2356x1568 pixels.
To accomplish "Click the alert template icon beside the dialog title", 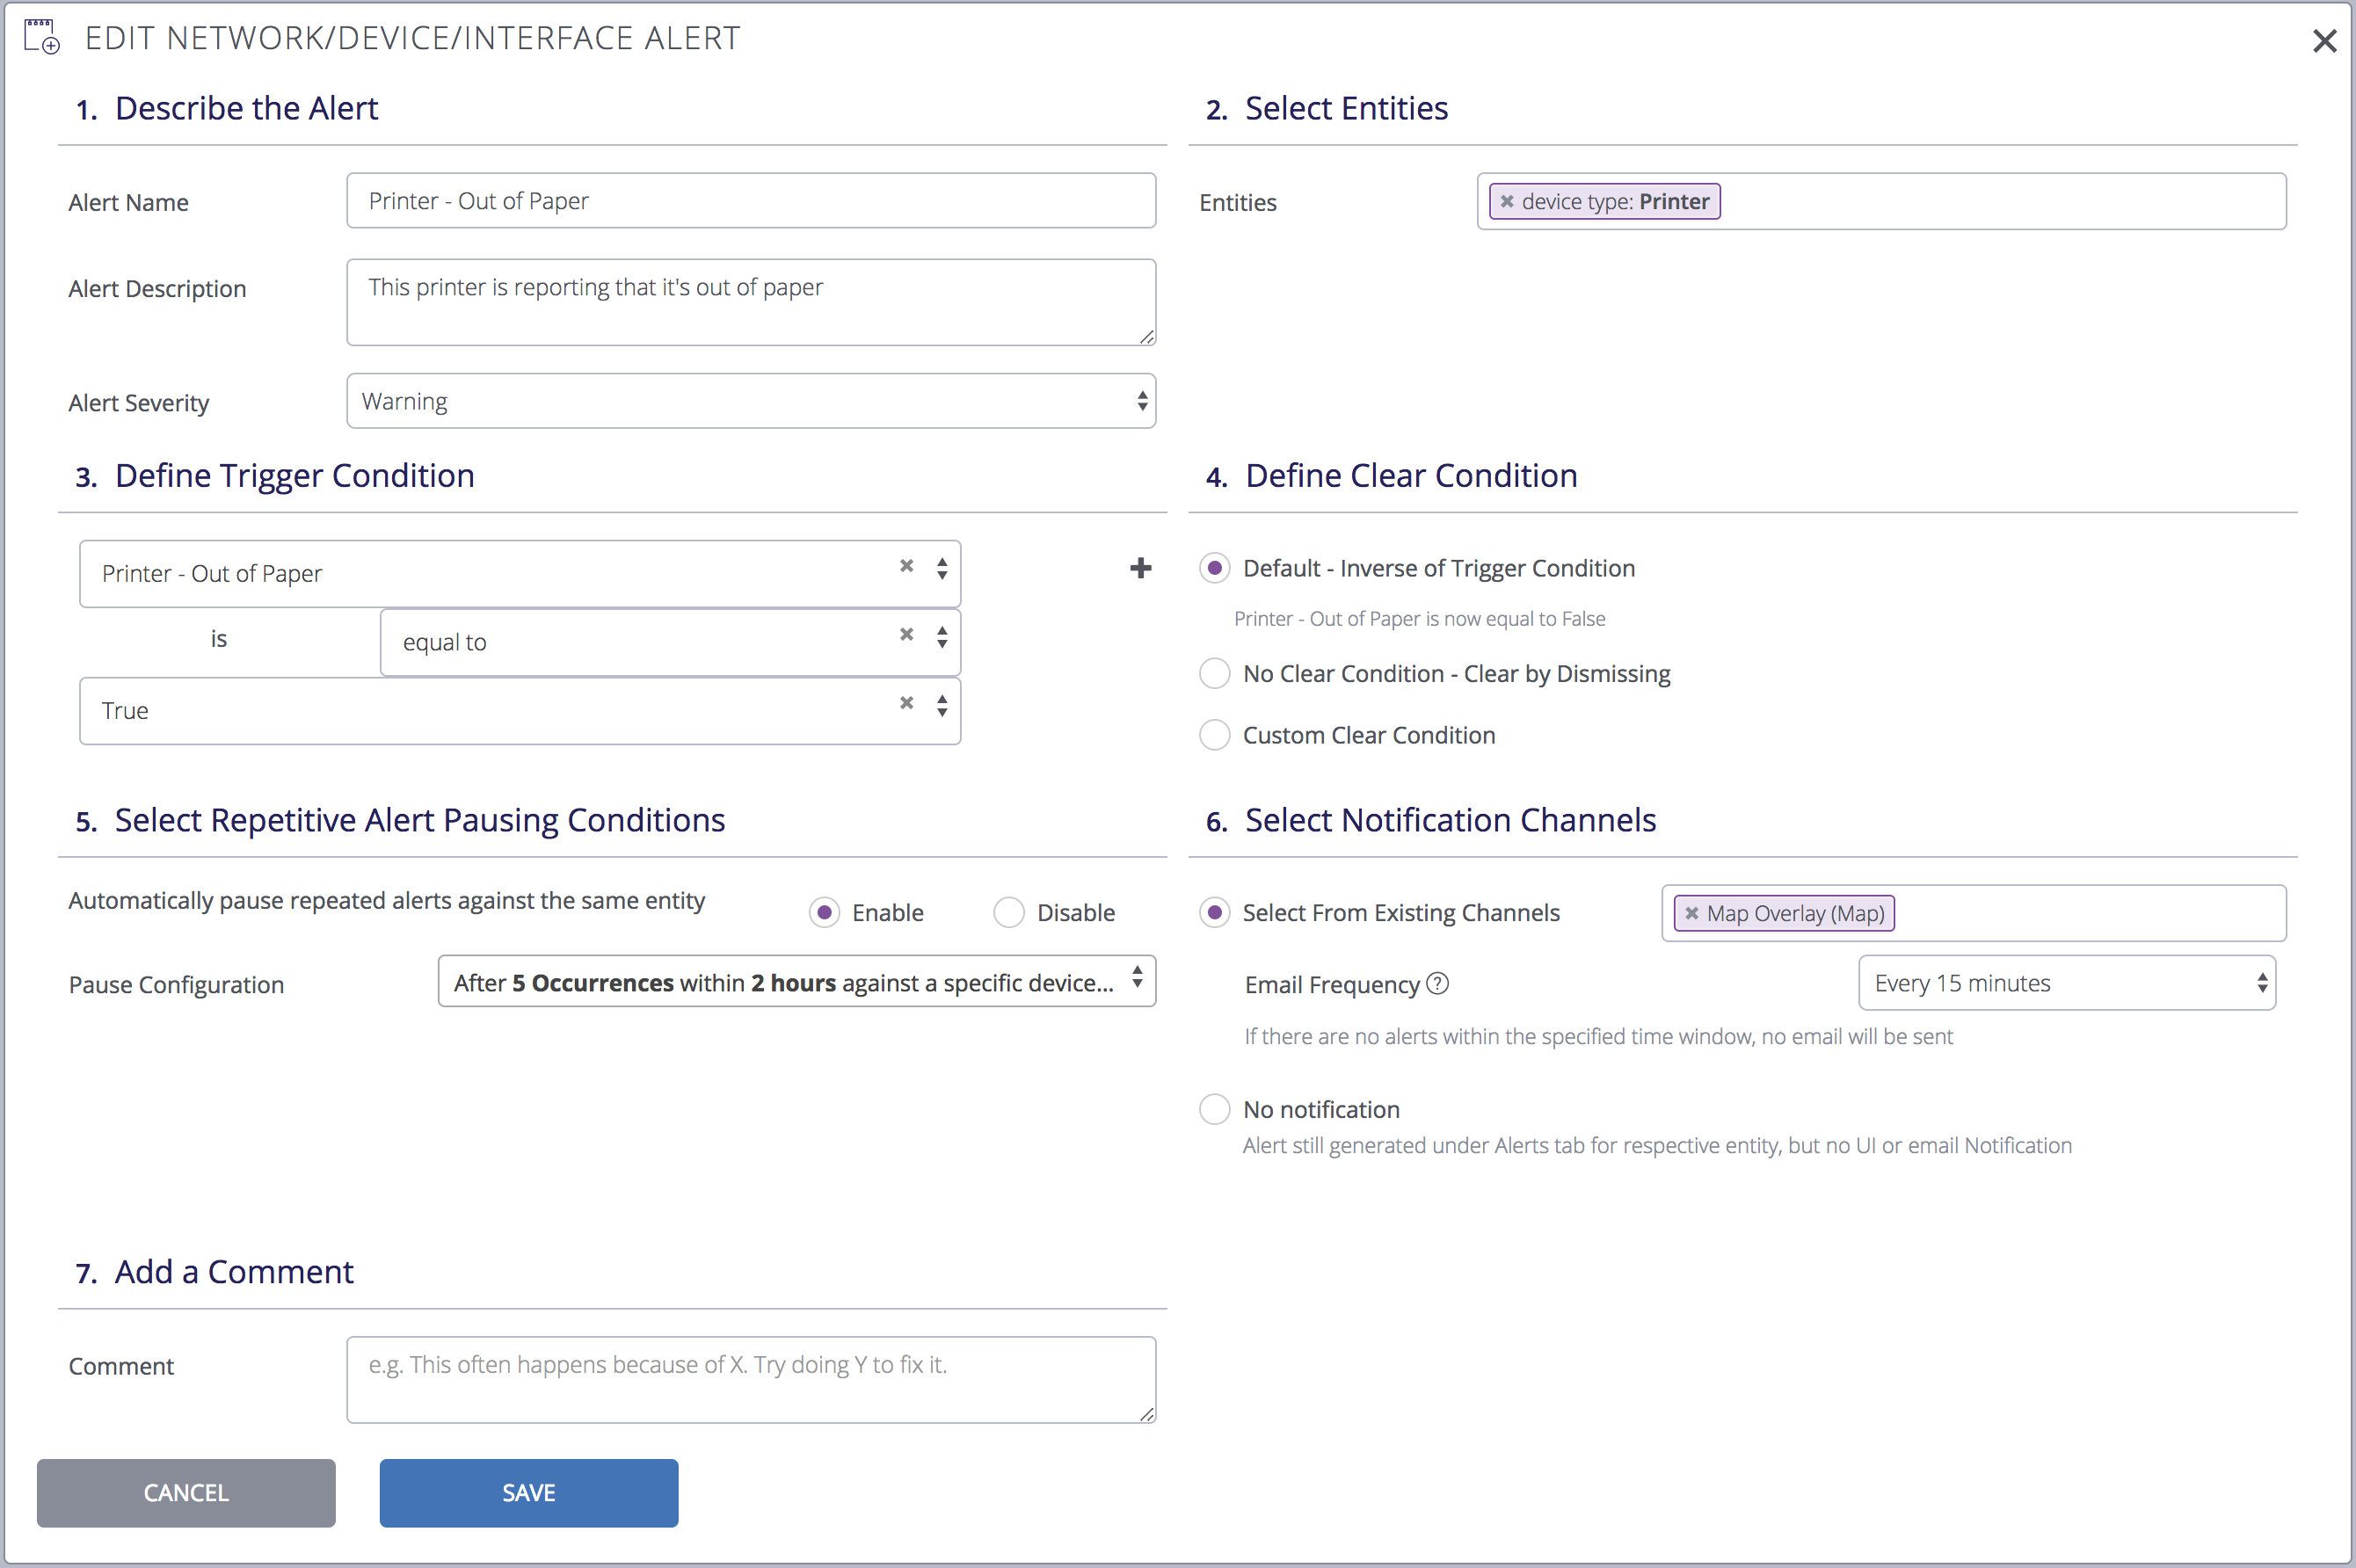I will coord(41,35).
